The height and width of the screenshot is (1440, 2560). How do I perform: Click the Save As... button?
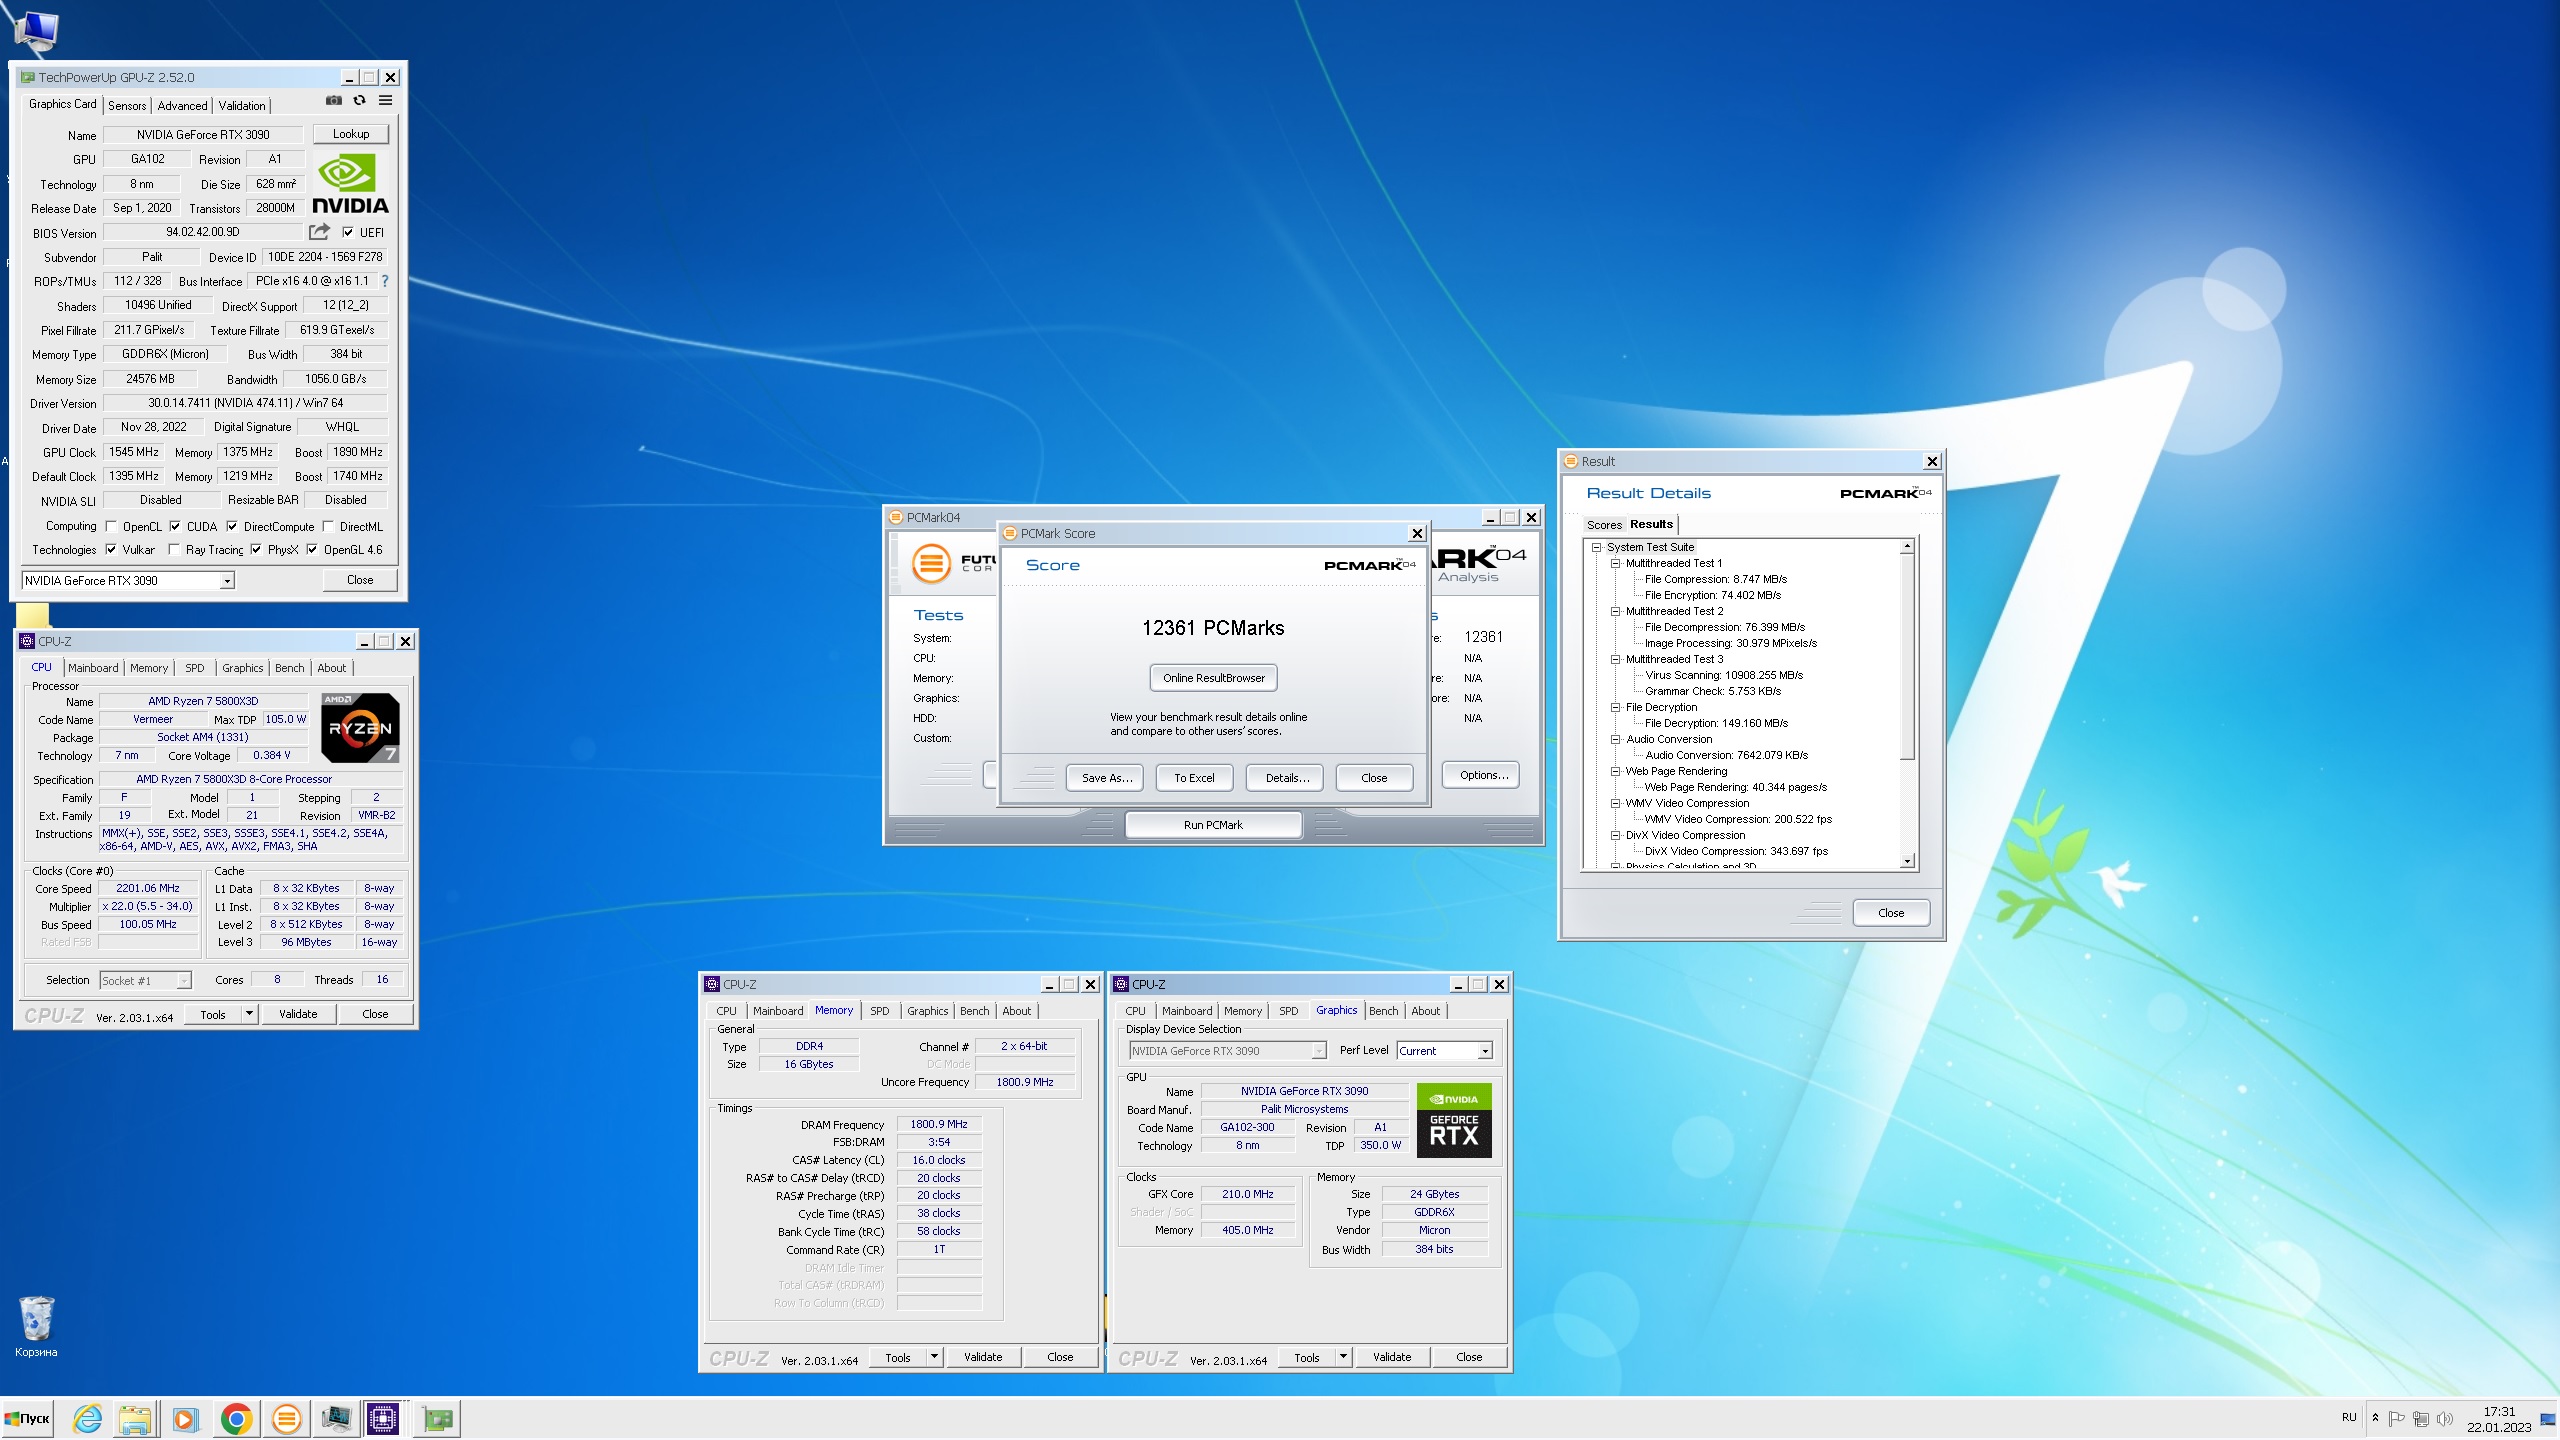1107,778
